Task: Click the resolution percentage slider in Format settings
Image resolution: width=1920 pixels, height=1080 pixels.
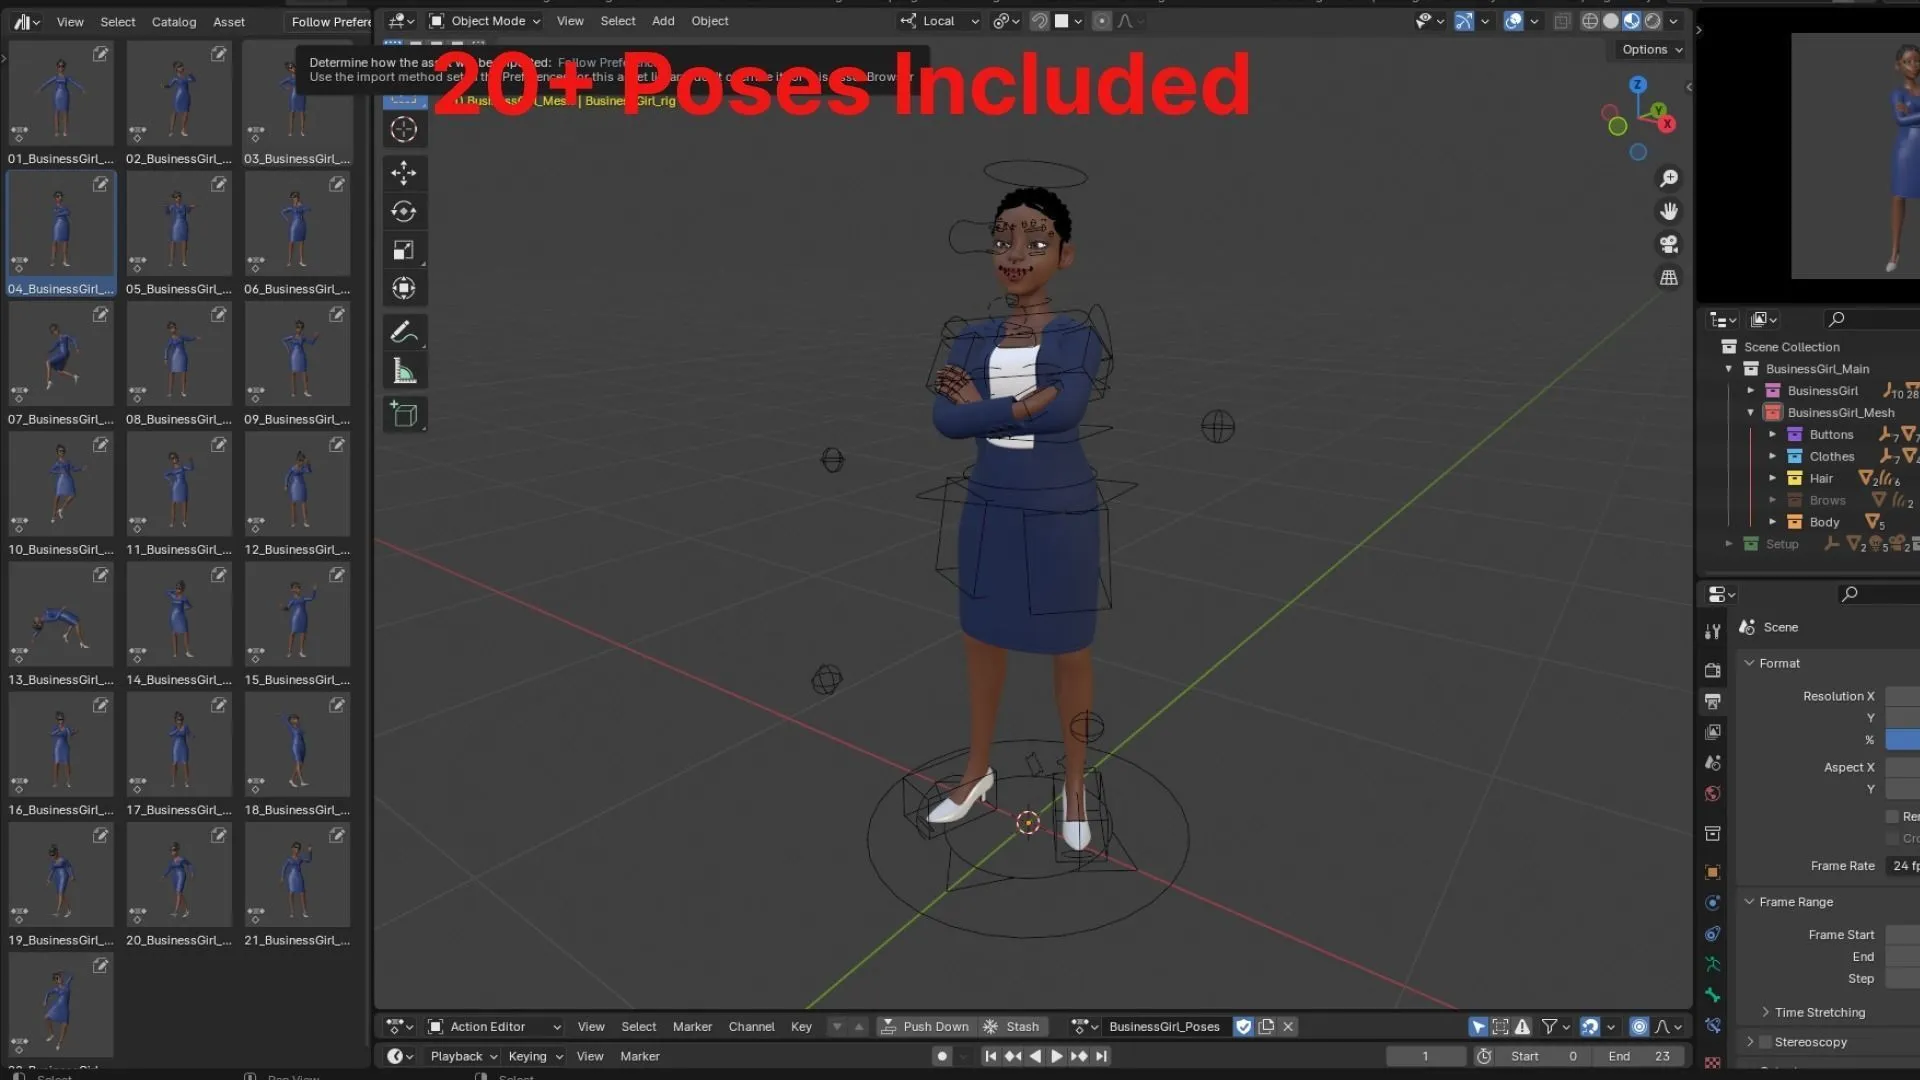Action: (x=1903, y=740)
